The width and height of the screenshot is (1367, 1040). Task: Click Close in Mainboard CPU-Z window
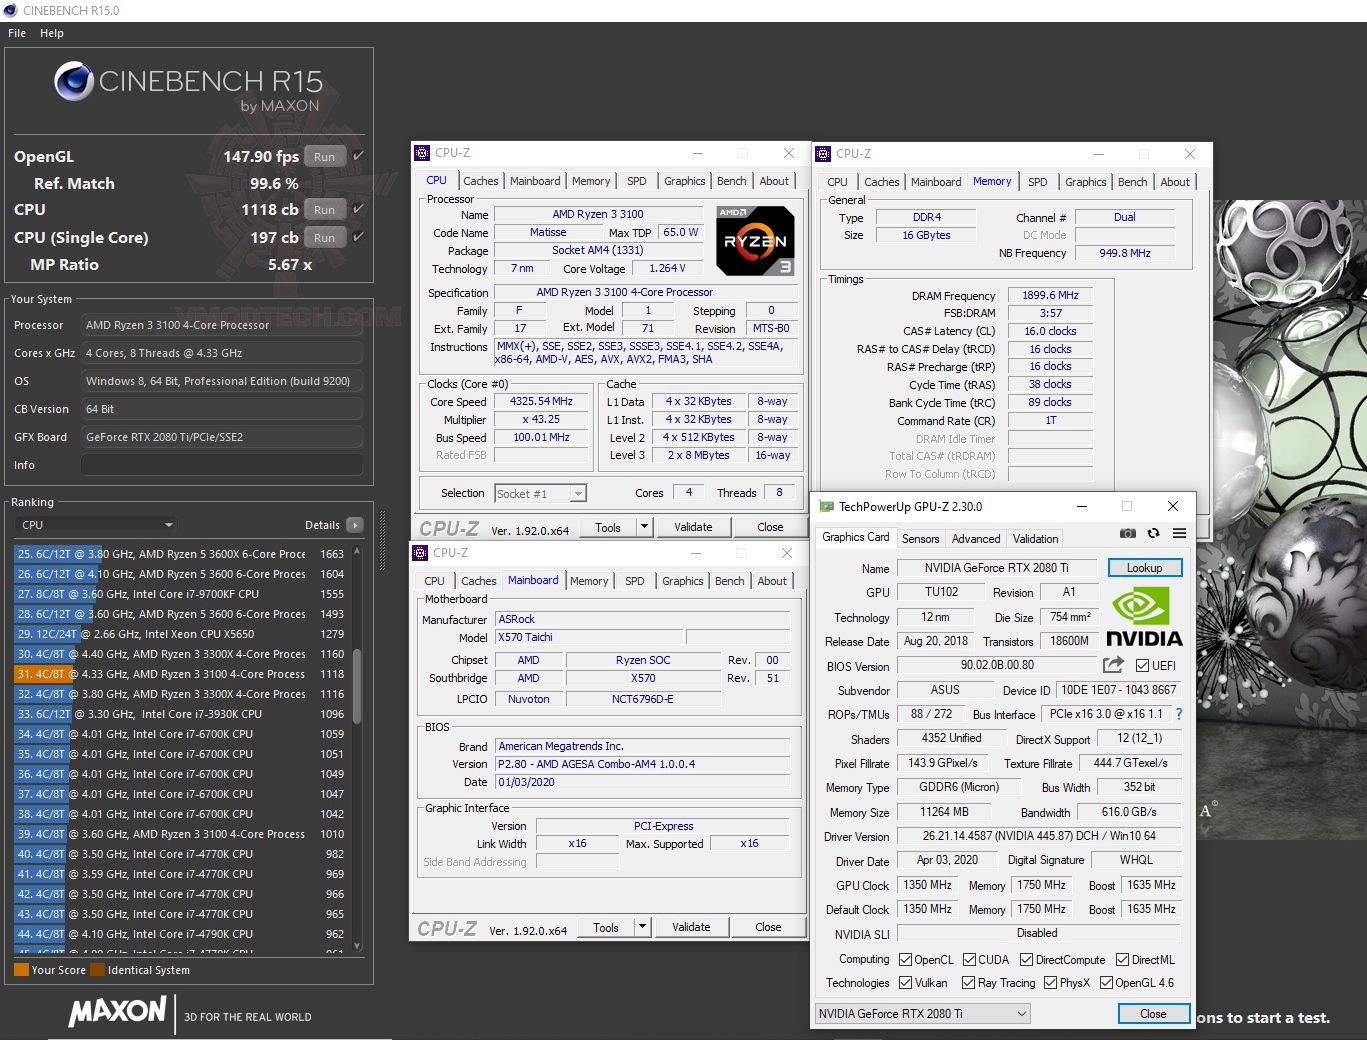click(768, 927)
